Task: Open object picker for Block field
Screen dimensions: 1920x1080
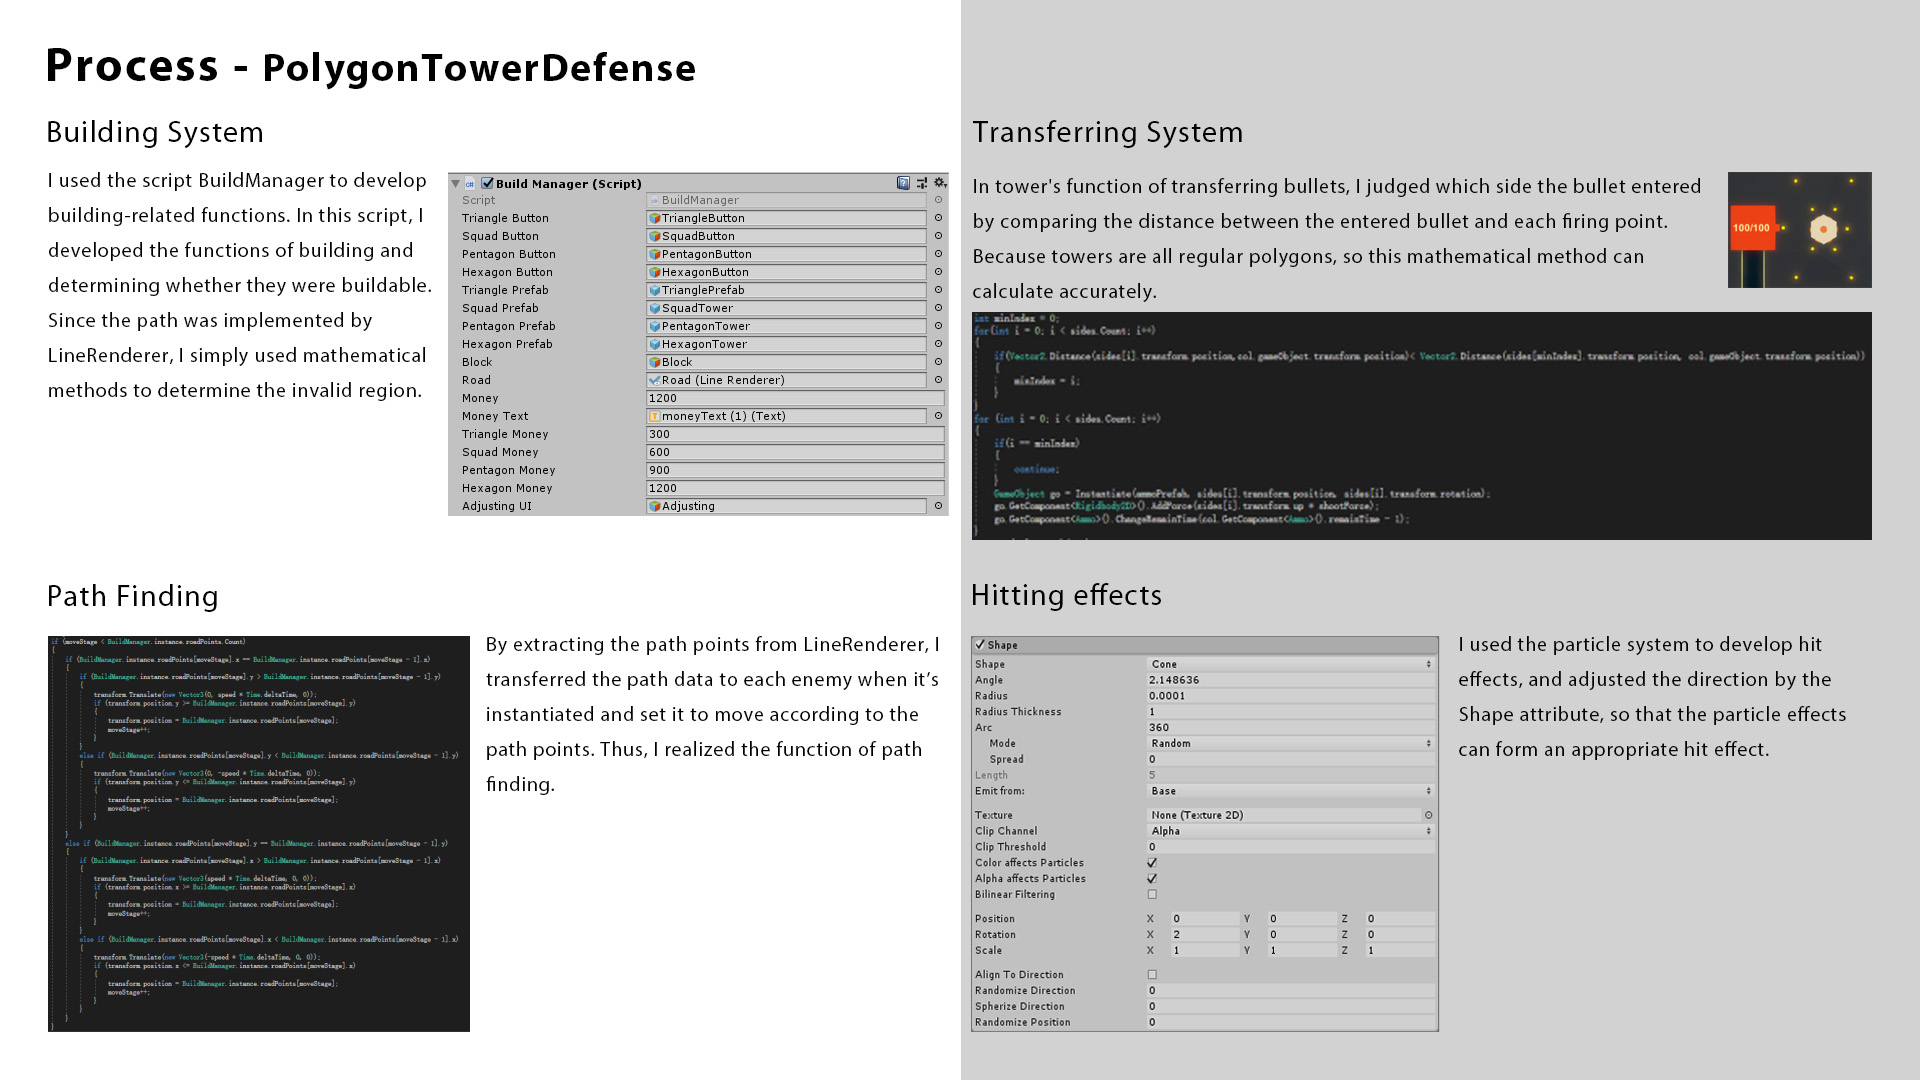Action: click(938, 362)
